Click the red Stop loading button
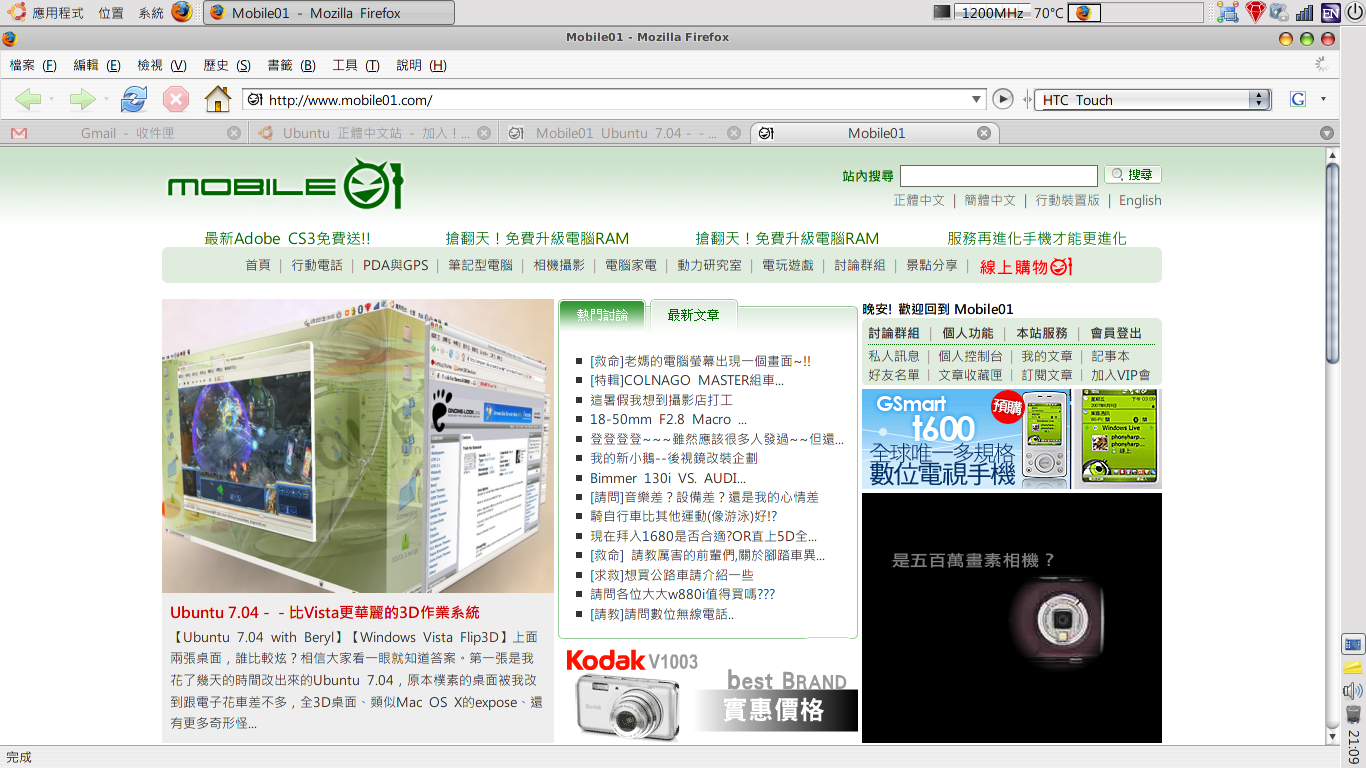Screen dimensions: 1366x768 point(176,99)
